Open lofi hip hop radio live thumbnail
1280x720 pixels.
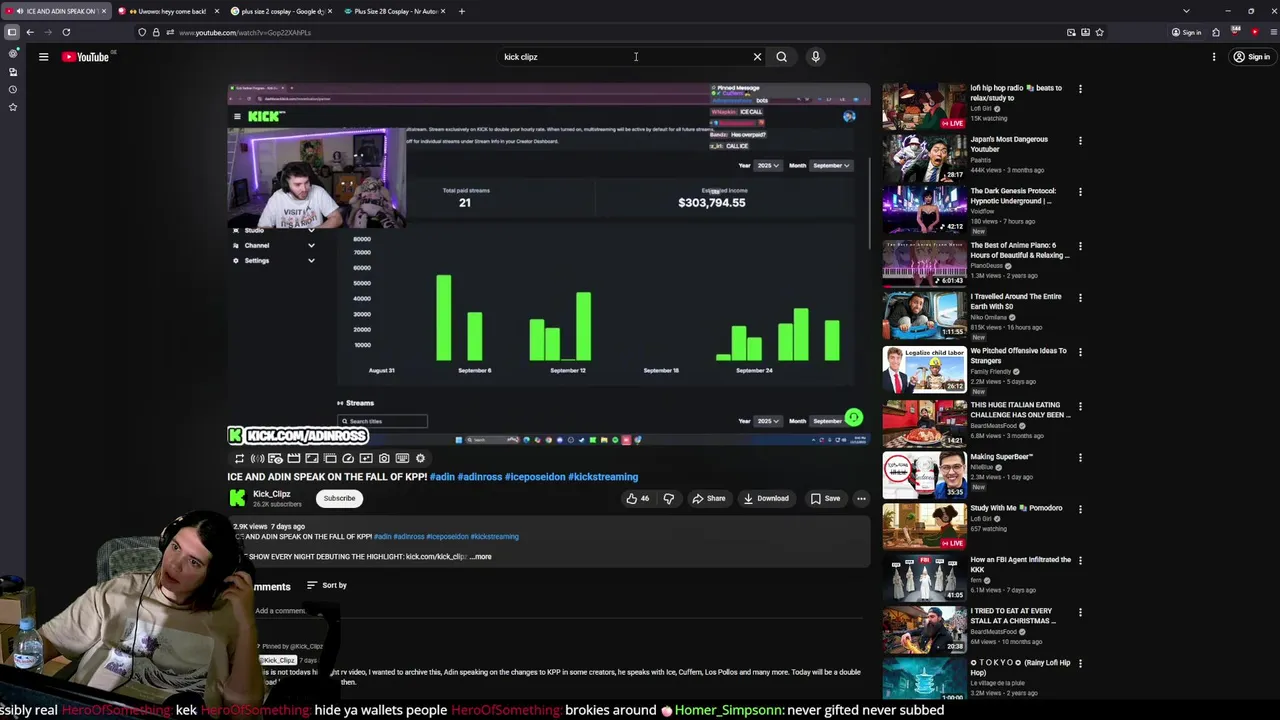pos(924,105)
